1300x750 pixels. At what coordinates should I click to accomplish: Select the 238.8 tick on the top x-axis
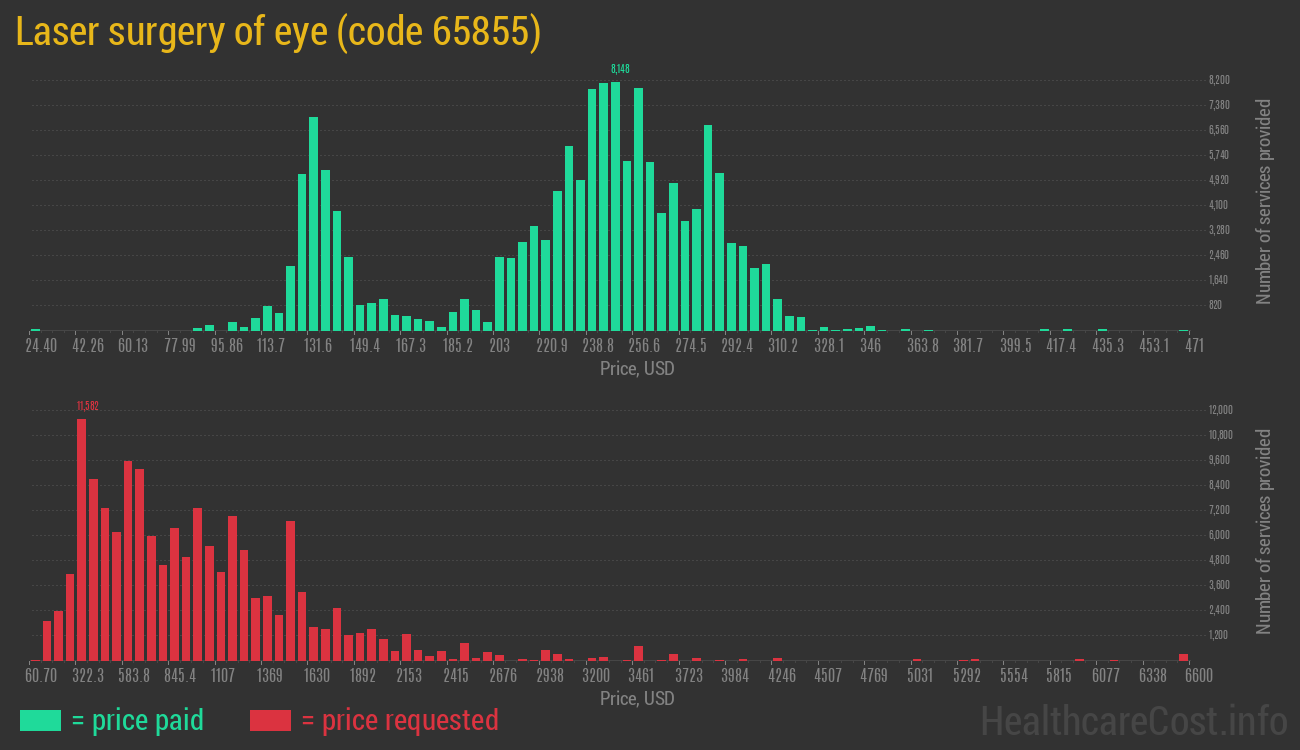[x=598, y=346]
